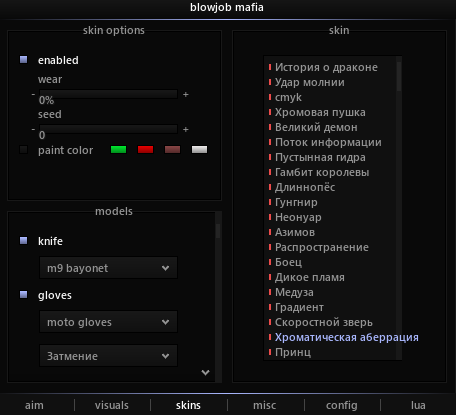Select skin Дикое пламя
456x415 pixels.
[x=310, y=277]
